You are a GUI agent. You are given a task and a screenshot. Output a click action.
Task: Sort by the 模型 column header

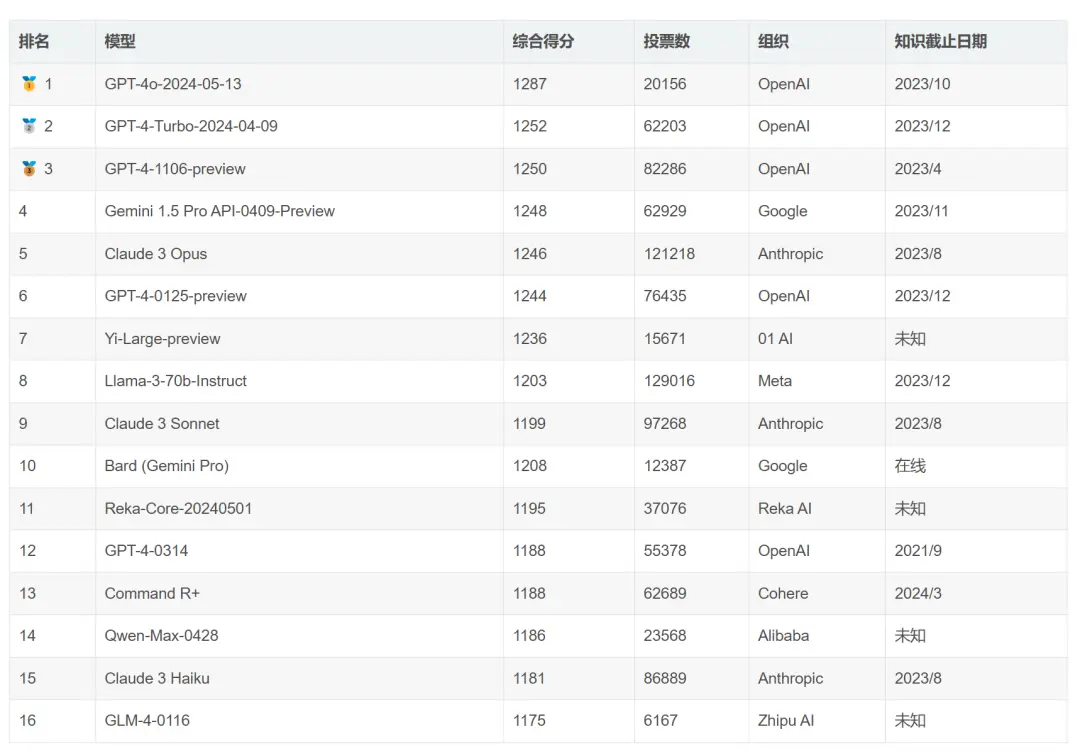(120, 41)
